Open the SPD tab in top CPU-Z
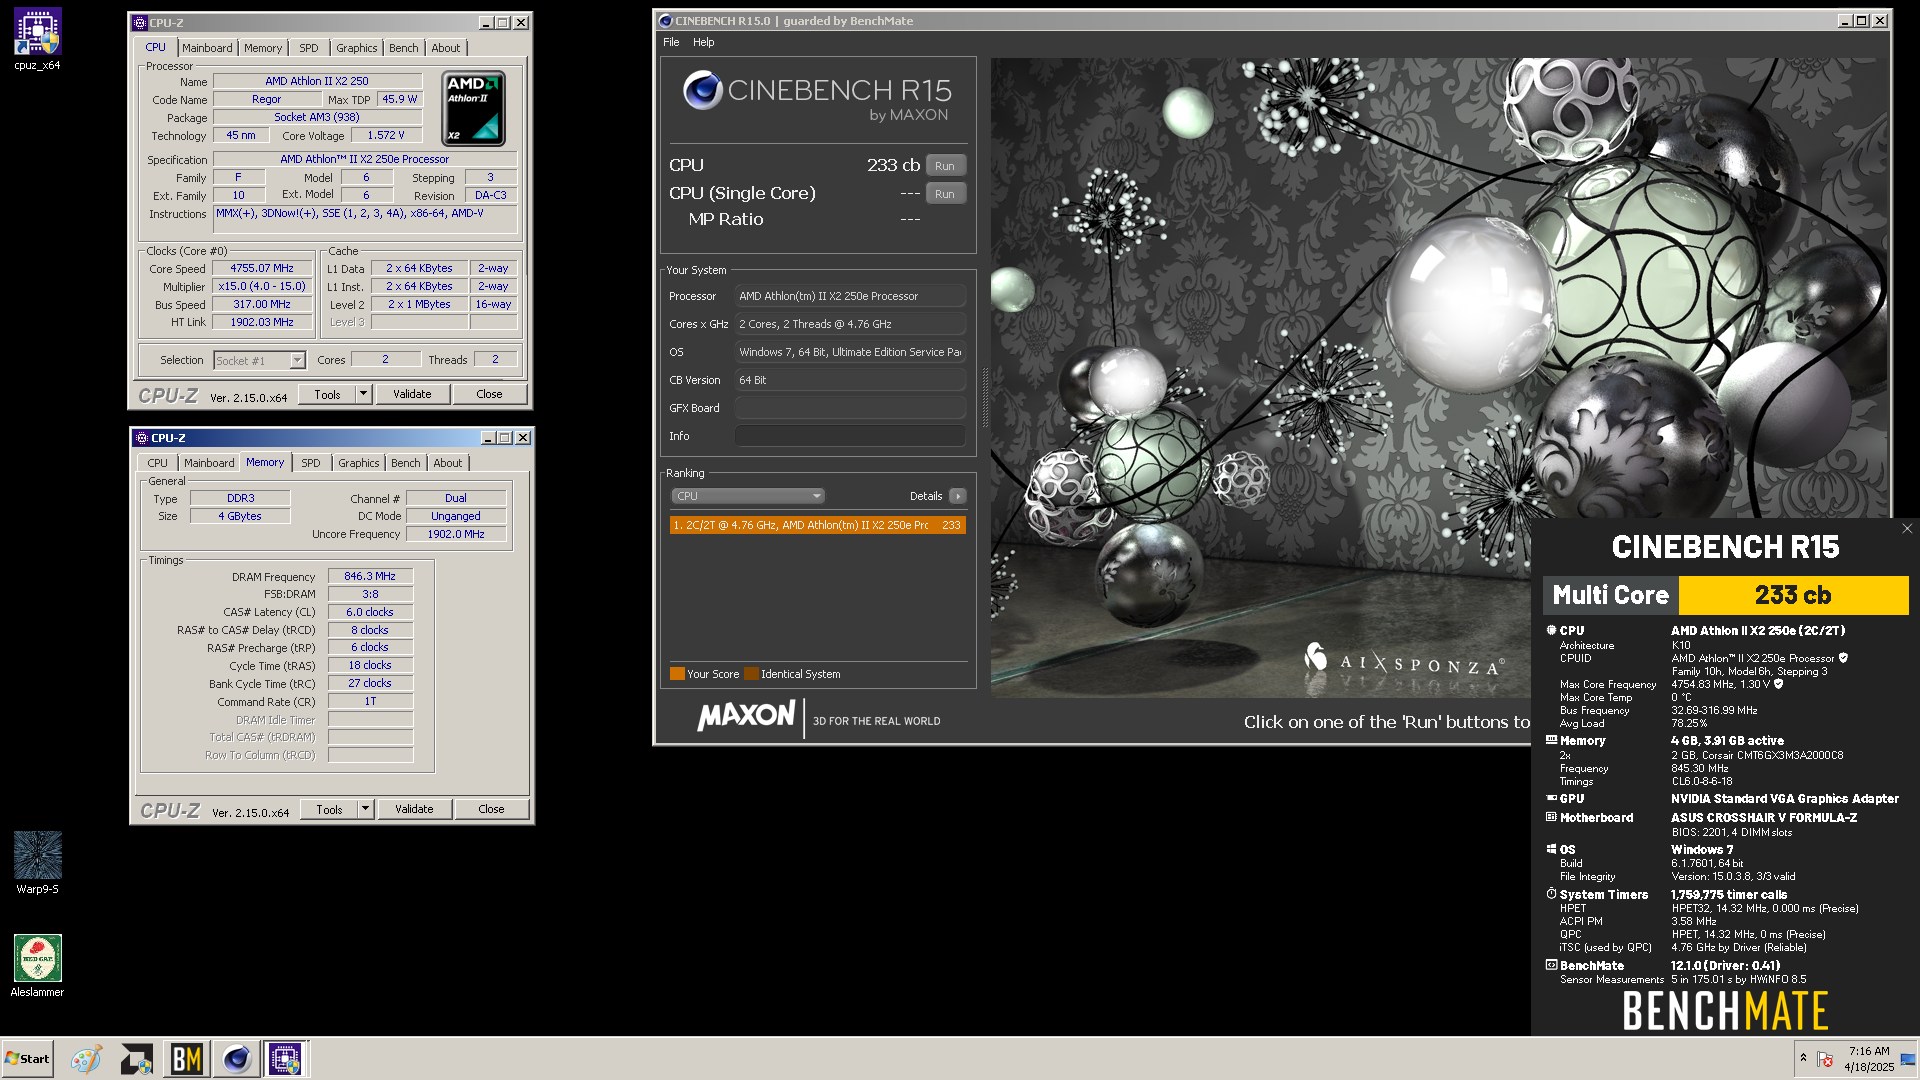1920x1080 pixels. pos(309,48)
